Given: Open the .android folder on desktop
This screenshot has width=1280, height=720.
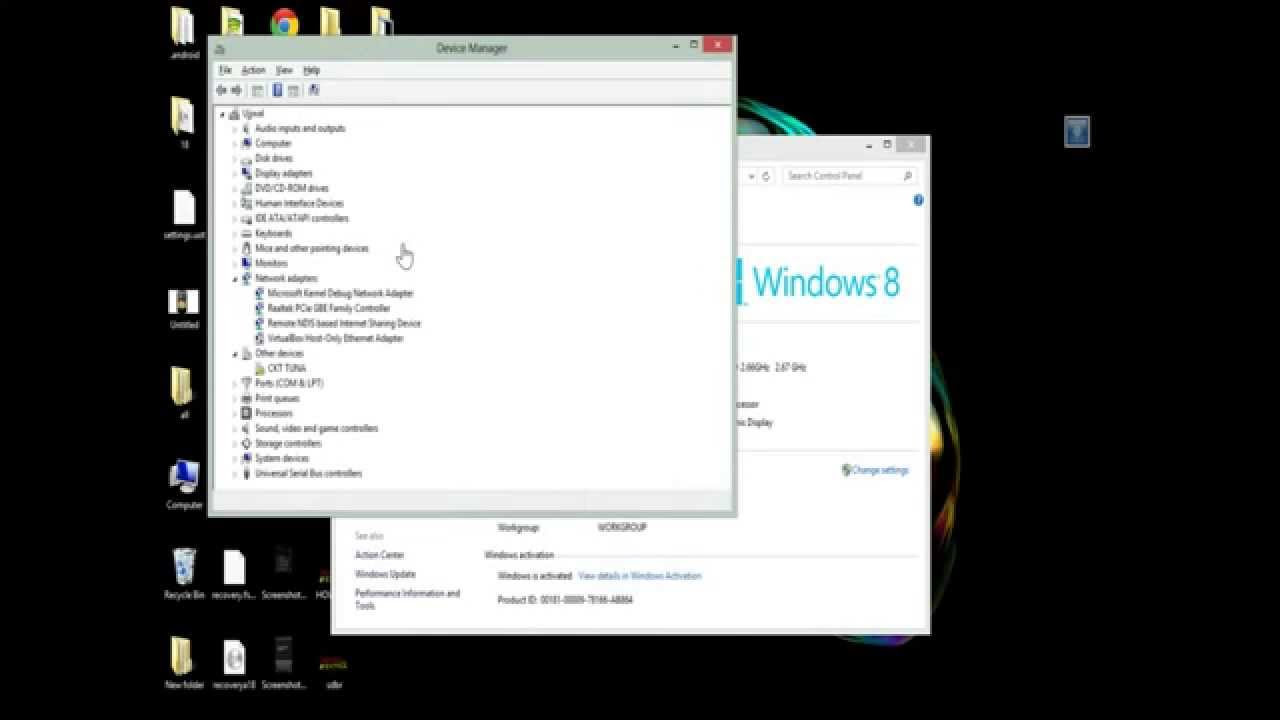Looking at the screenshot, I should point(184,34).
